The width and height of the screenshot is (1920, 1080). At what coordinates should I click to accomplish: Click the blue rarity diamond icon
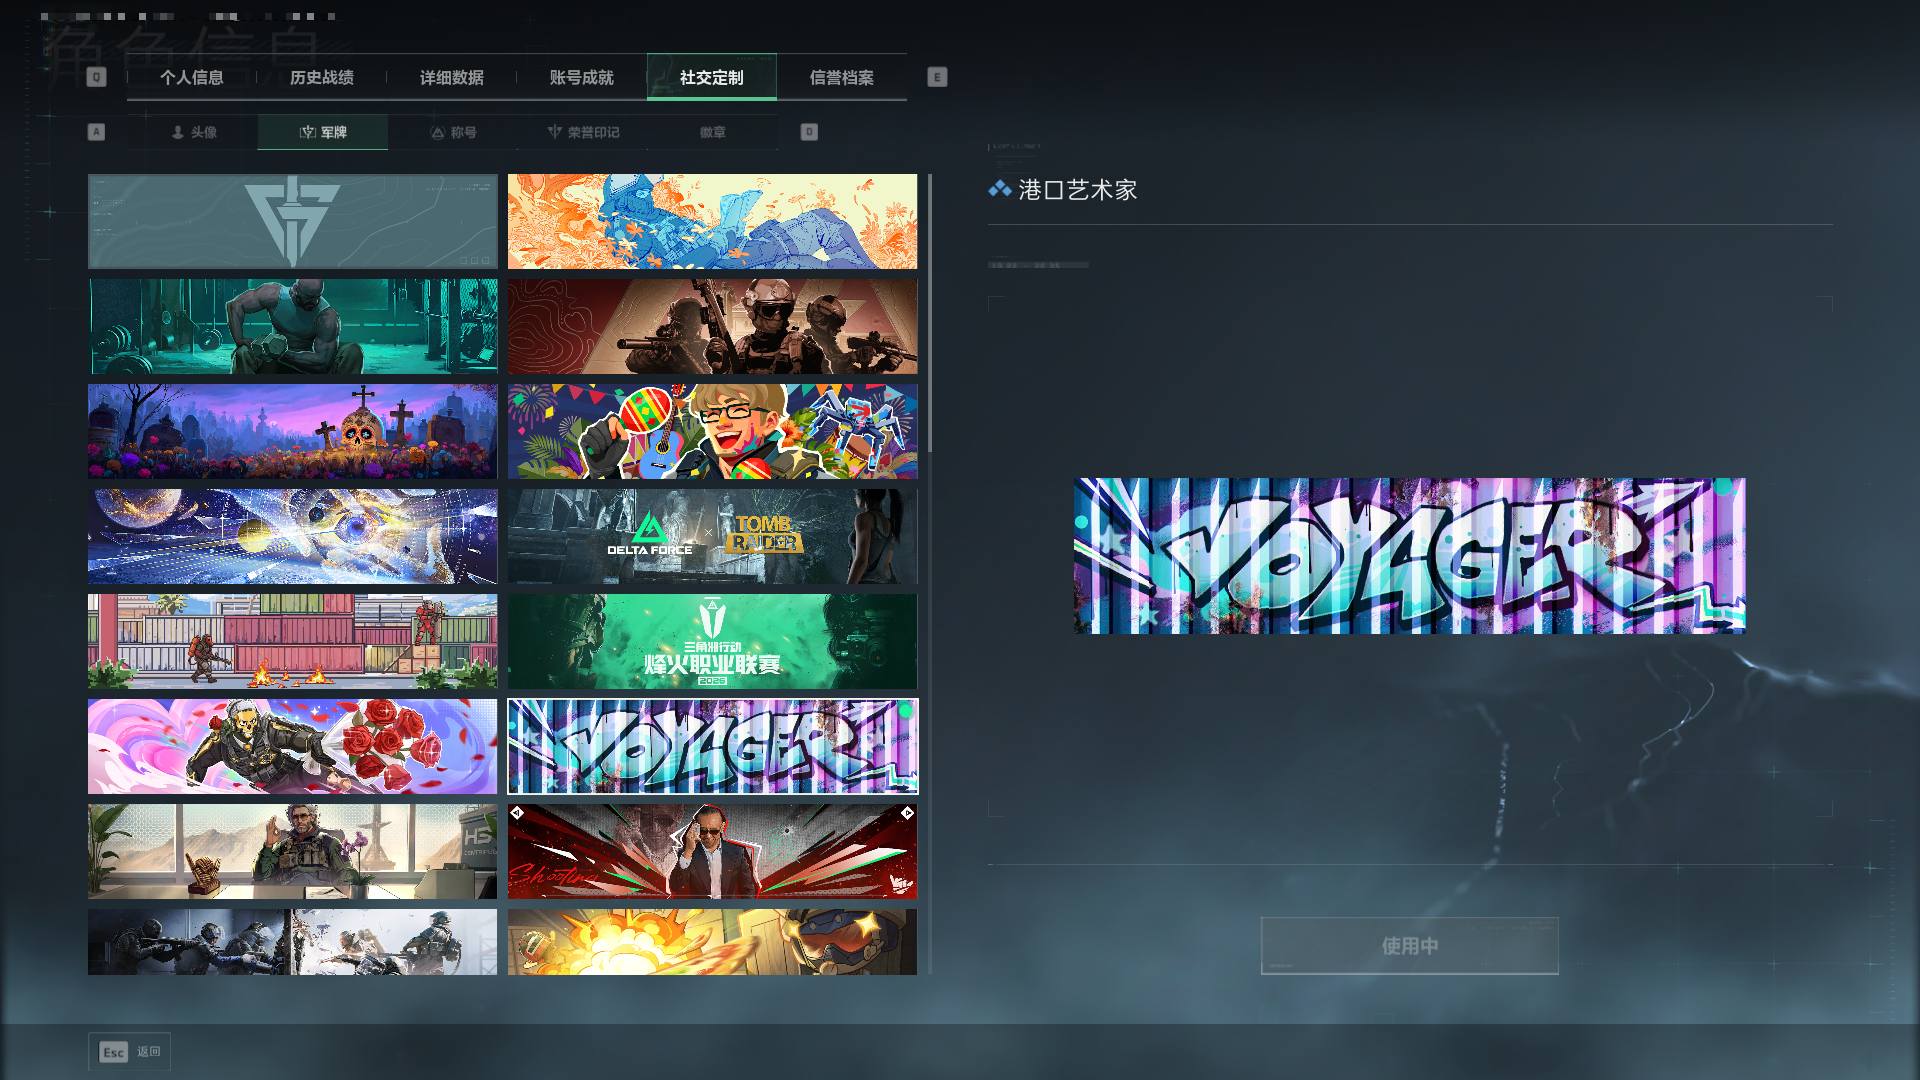point(999,189)
